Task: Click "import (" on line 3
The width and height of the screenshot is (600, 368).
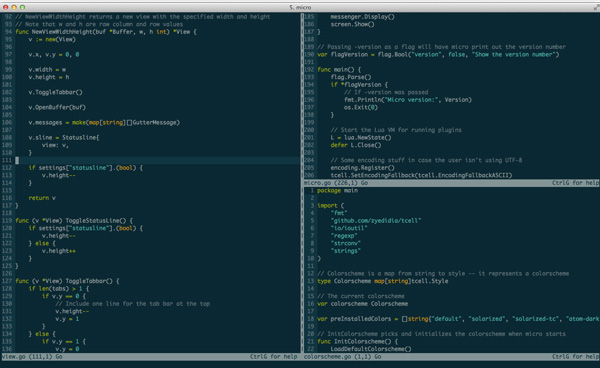Action: [x=331, y=205]
